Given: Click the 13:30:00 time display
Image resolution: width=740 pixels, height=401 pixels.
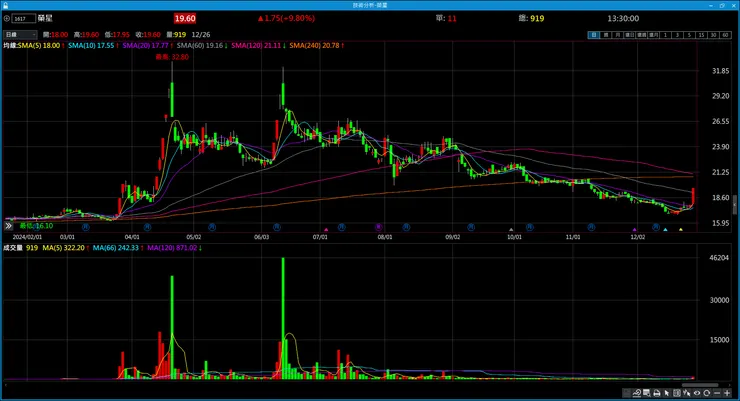Looking at the screenshot, I should tap(623, 18).
